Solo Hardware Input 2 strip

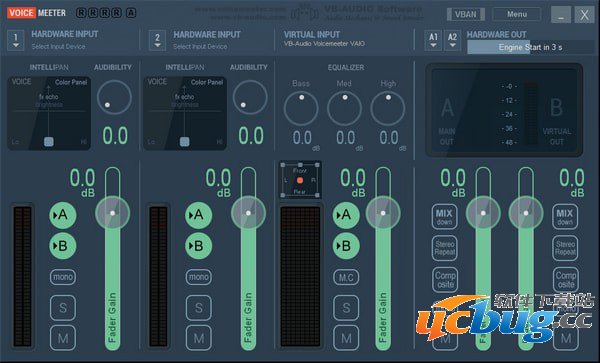pos(199,308)
